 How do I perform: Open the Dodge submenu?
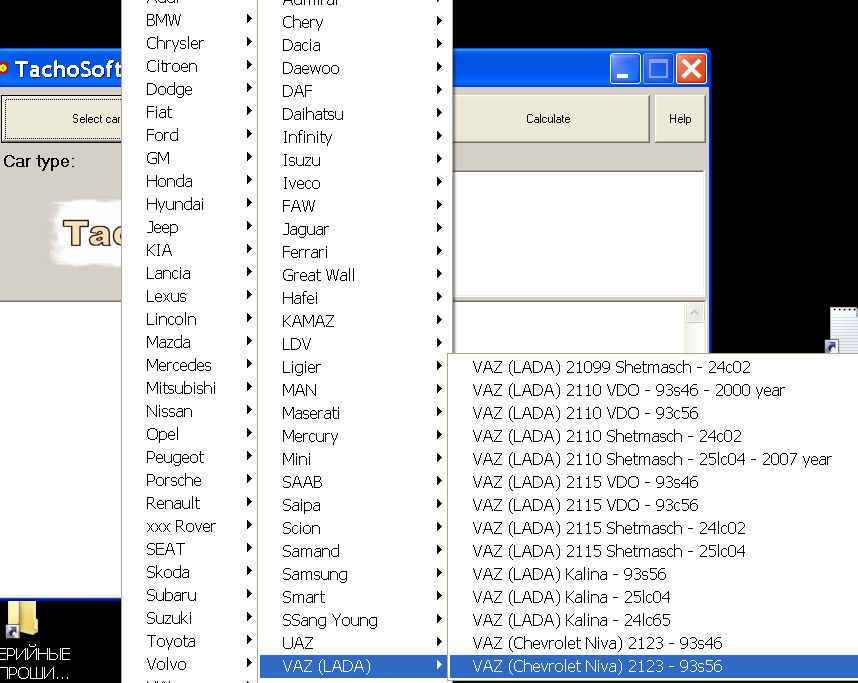click(190, 89)
